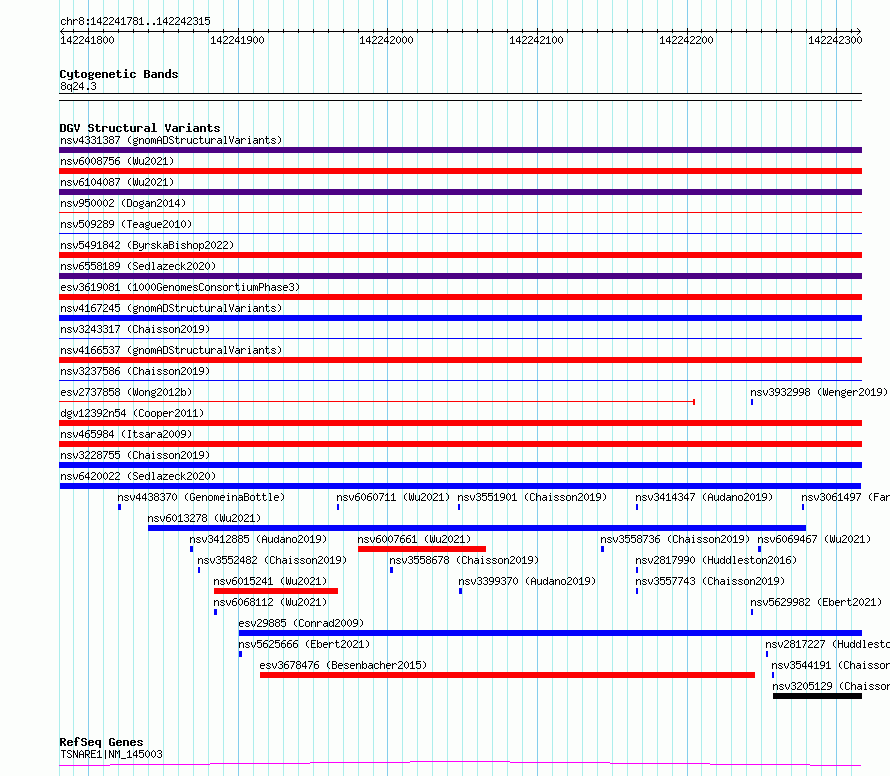Open the nsv3558678 (Chaisson2019) label
Viewport: 890px width, 776px height.
coord(464,560)
